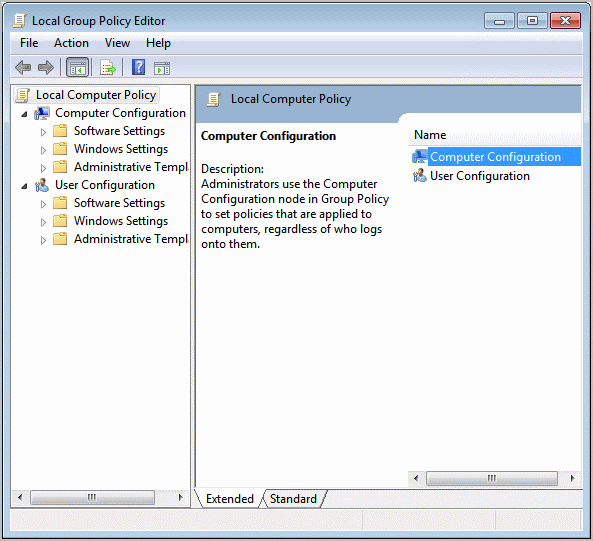Go back using the Back arrow

pyautogui.click(x=23, y=68)
